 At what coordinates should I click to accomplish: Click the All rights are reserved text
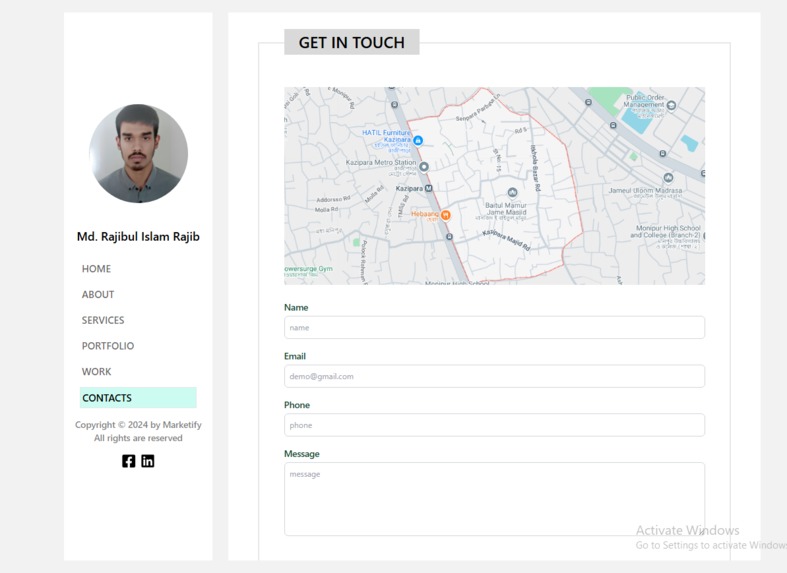click(x=138, y=438)
